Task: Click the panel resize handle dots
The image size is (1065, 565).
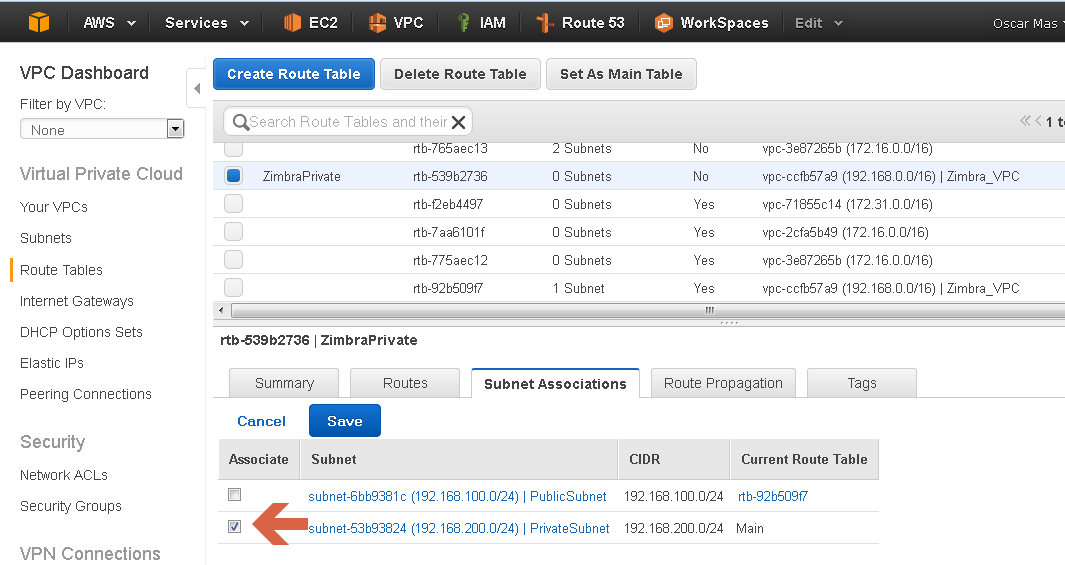Action: (x=729, y=323)
